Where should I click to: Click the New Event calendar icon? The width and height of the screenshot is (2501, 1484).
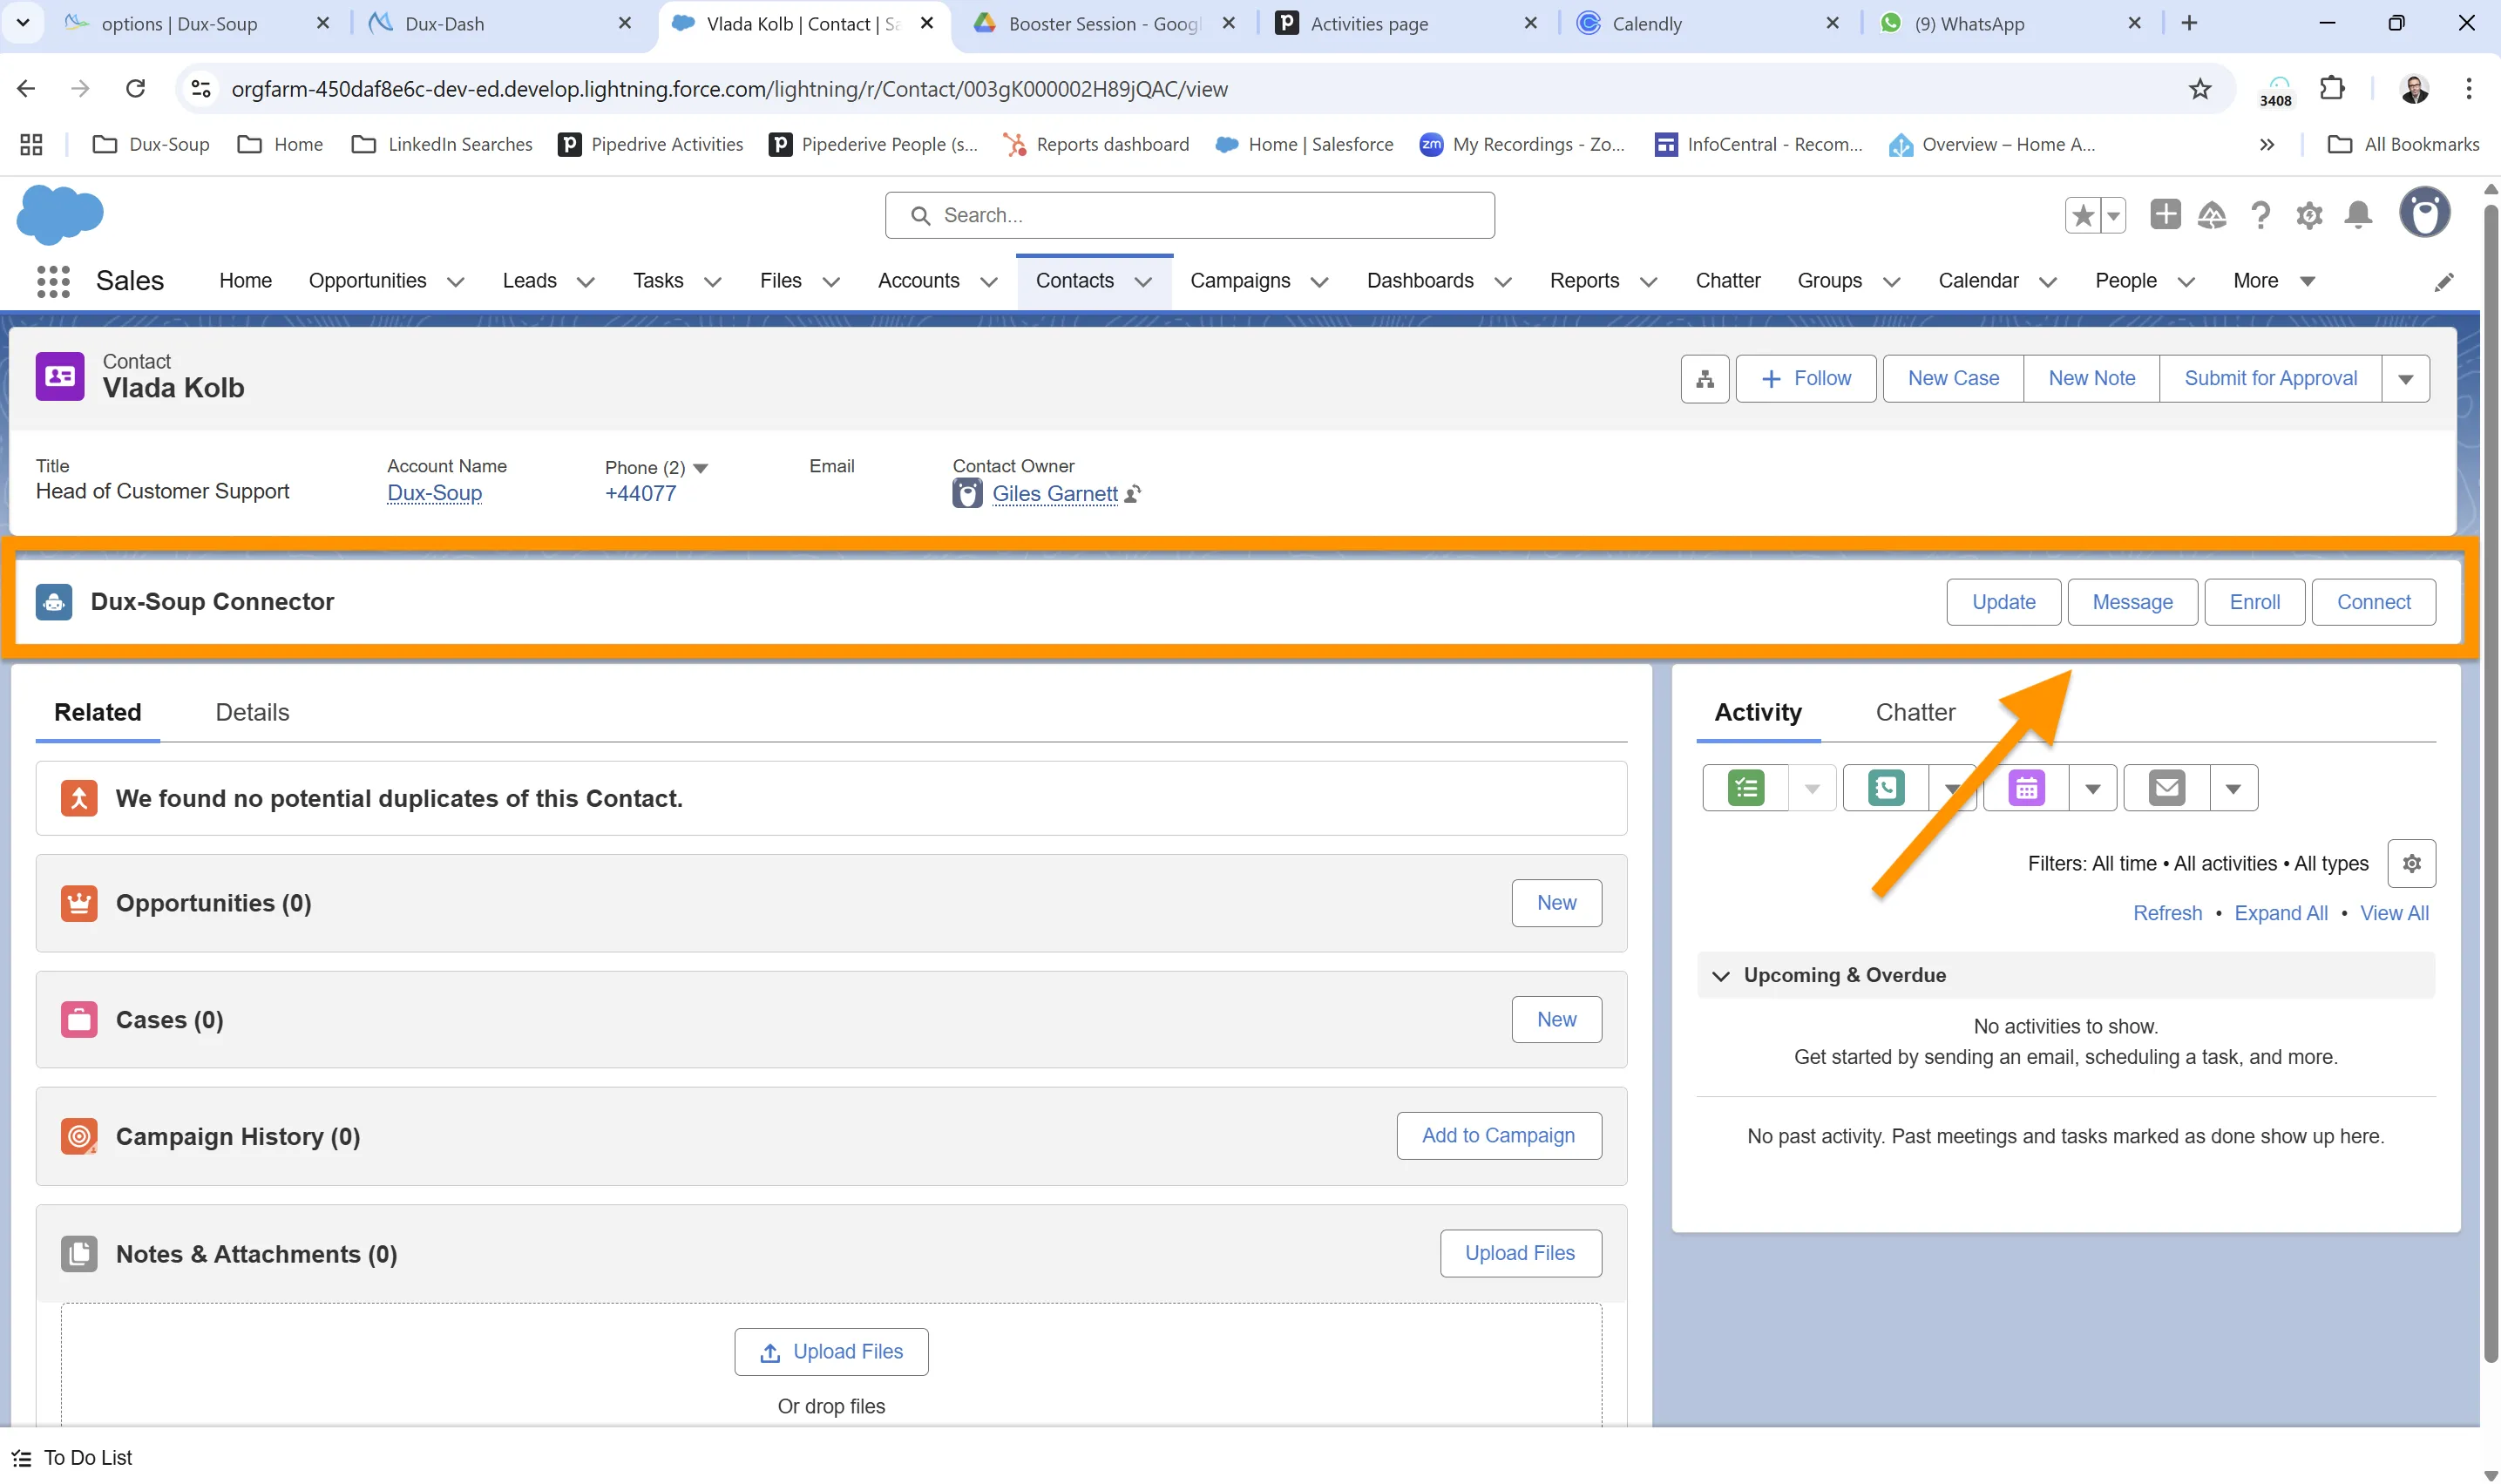pyautogui.click(x=2026, y=788)
